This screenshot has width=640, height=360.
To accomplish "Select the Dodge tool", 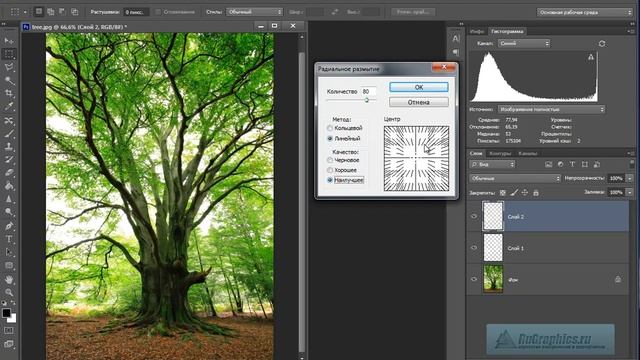I will 9,212.
